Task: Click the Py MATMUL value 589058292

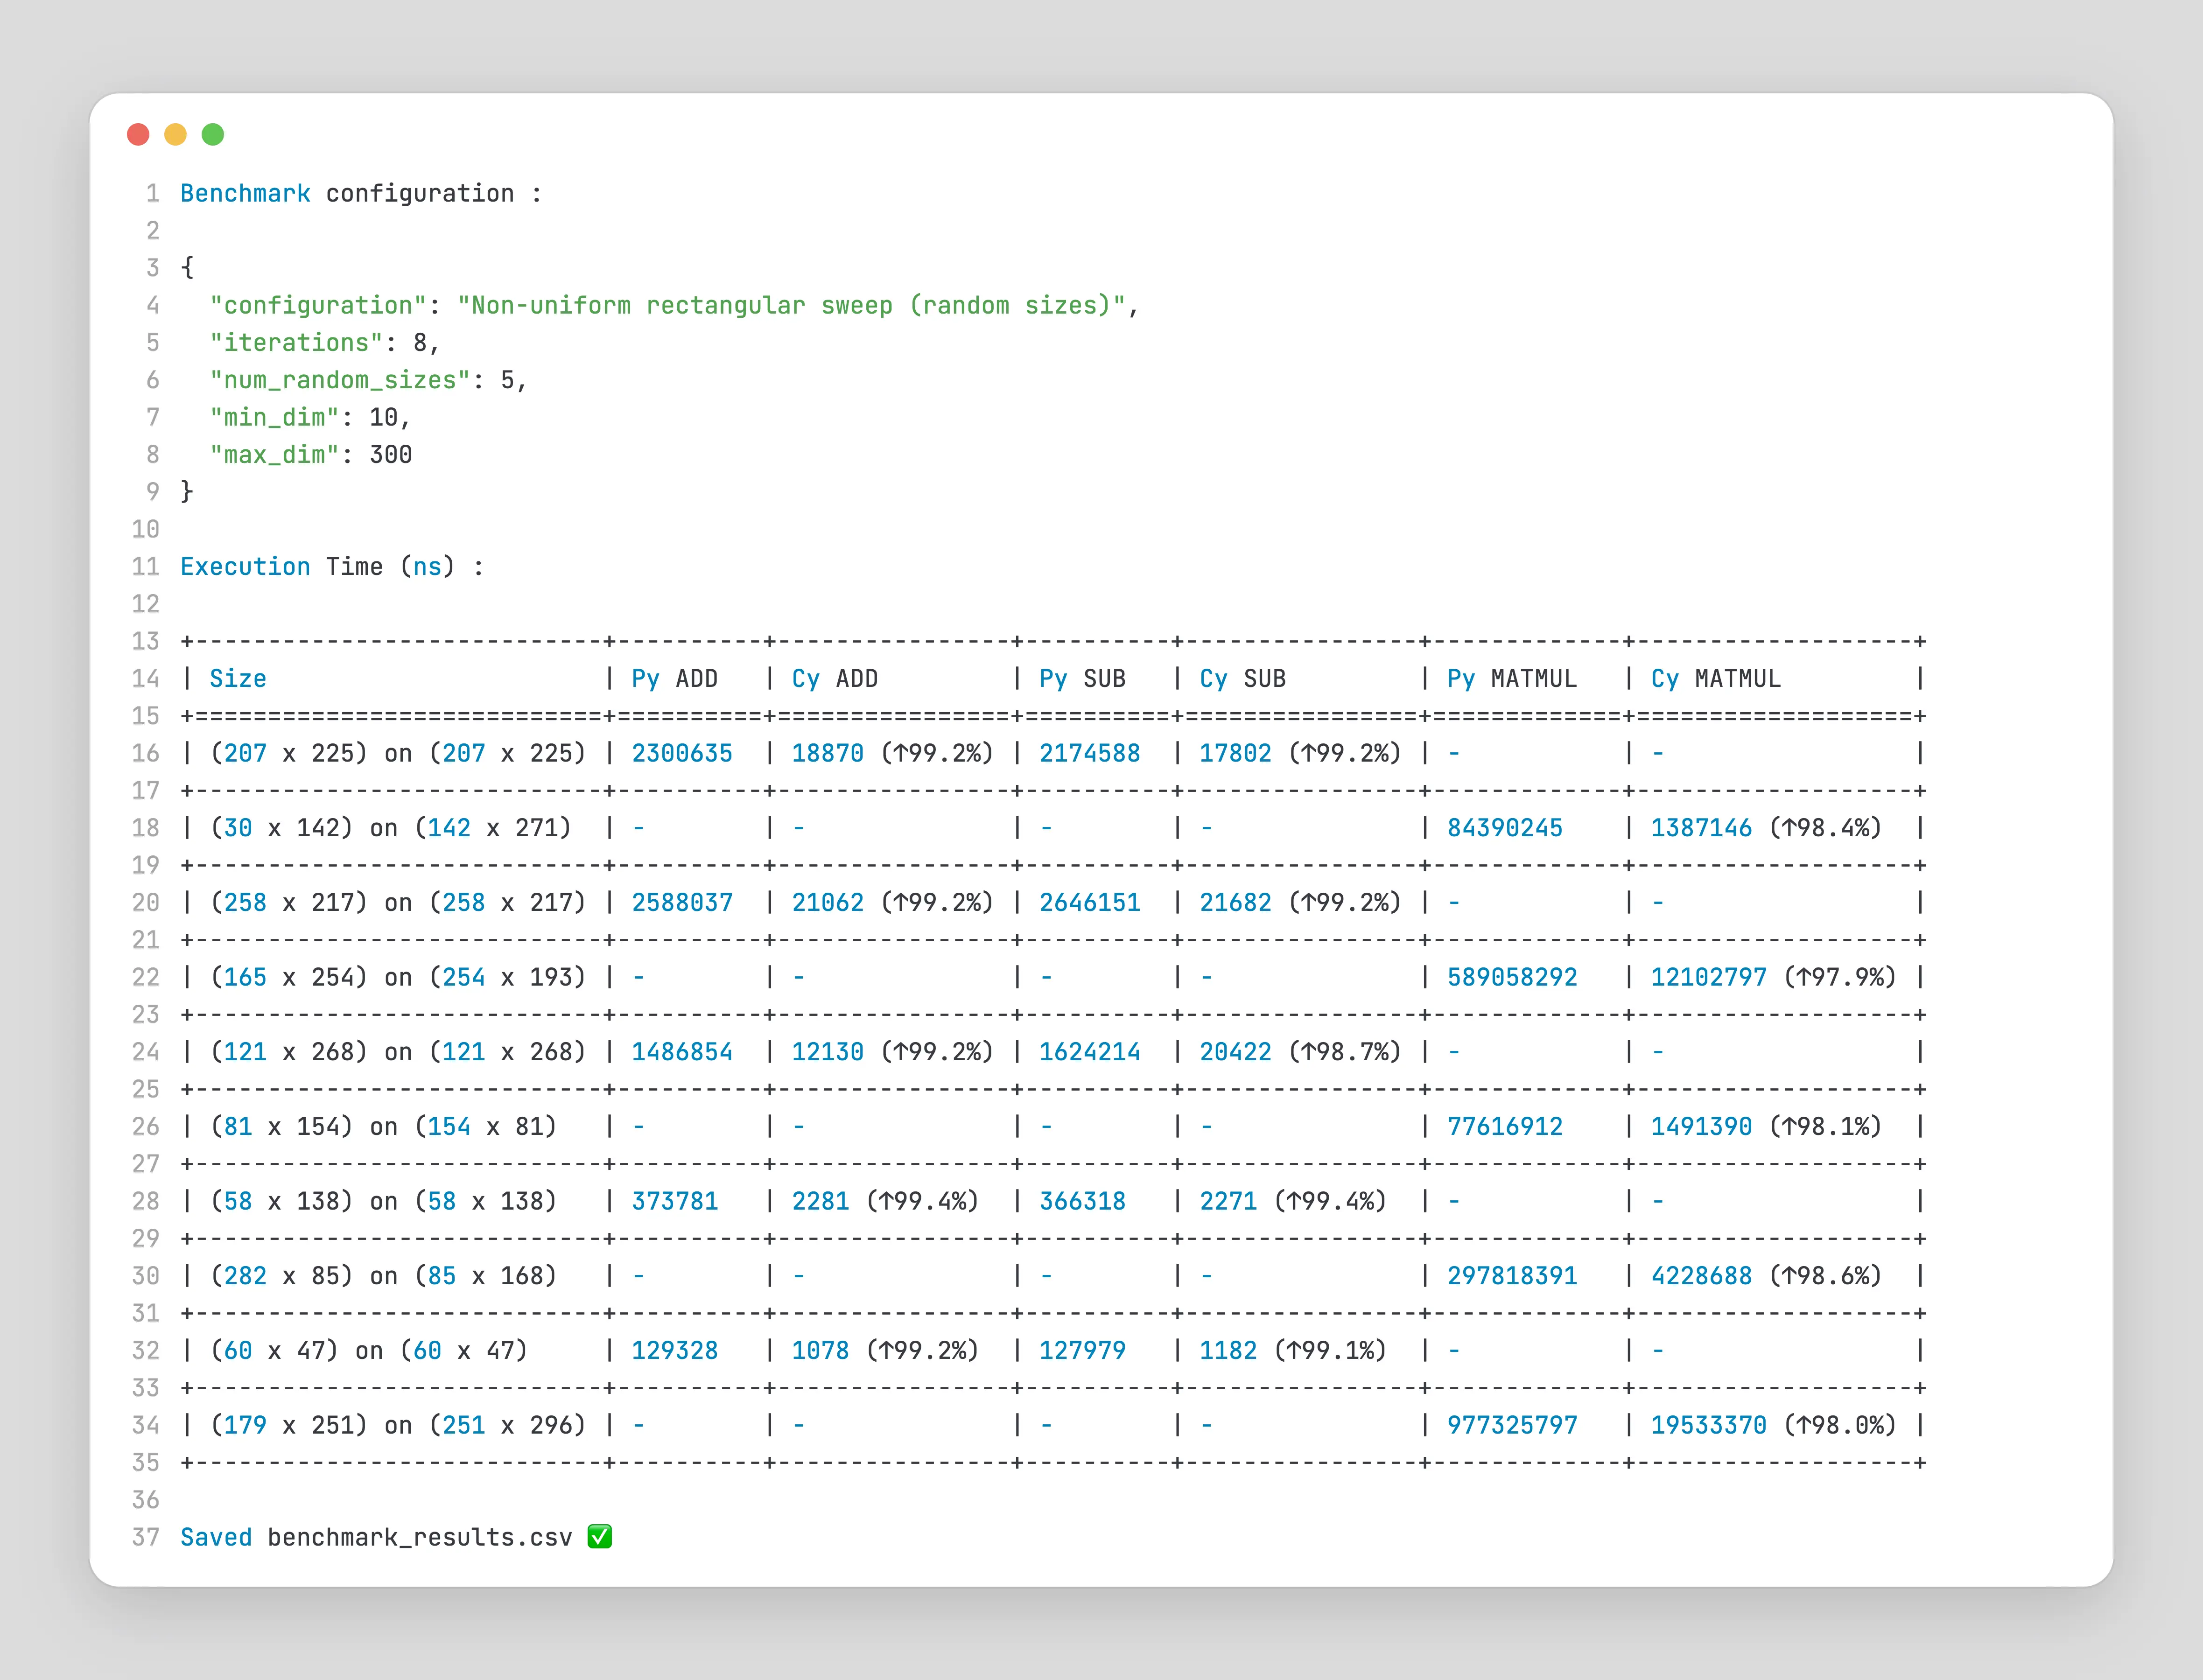Action: (x=1512, y=977)
